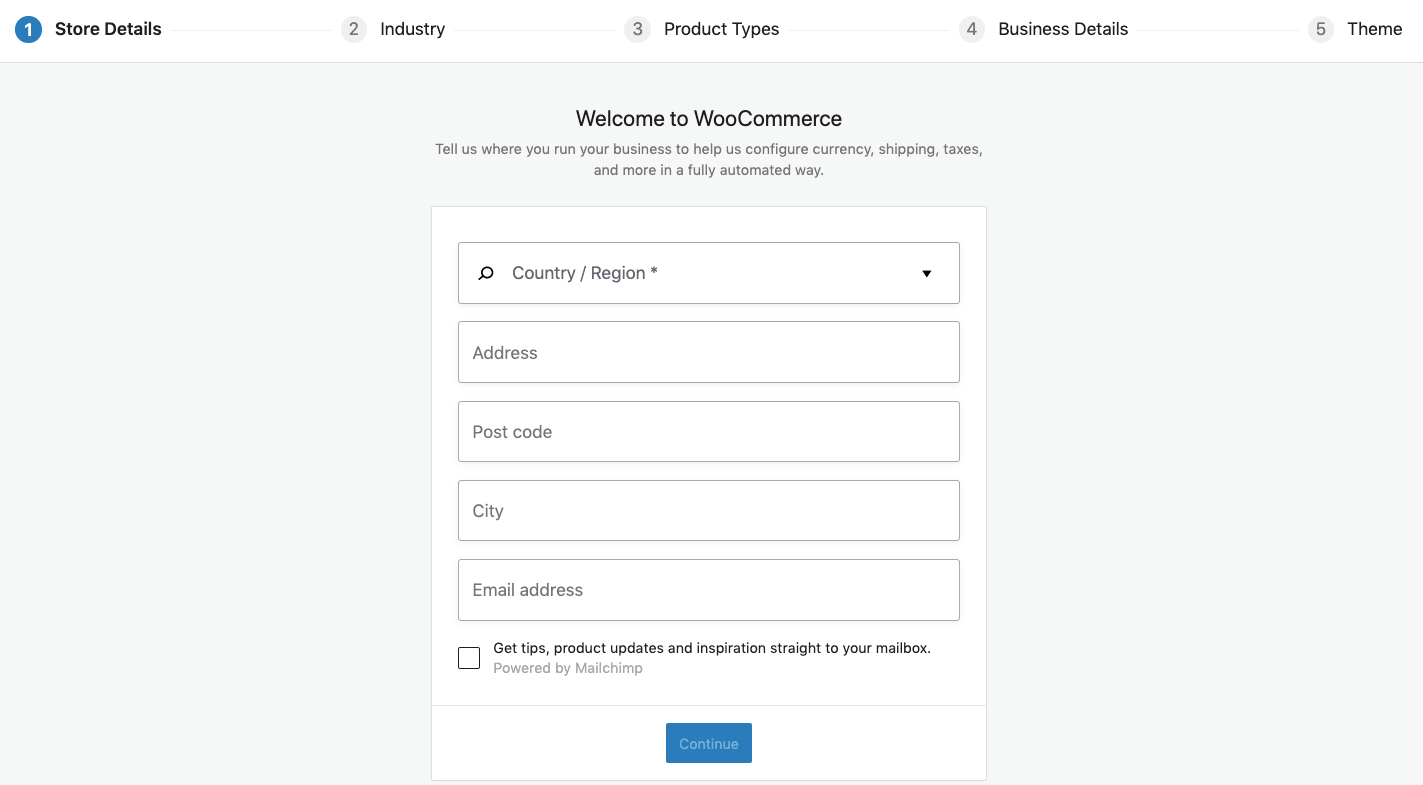Enable the Mailchimp tips checkbox
The width and height of the screenshot is (1423, 785).
469,658
